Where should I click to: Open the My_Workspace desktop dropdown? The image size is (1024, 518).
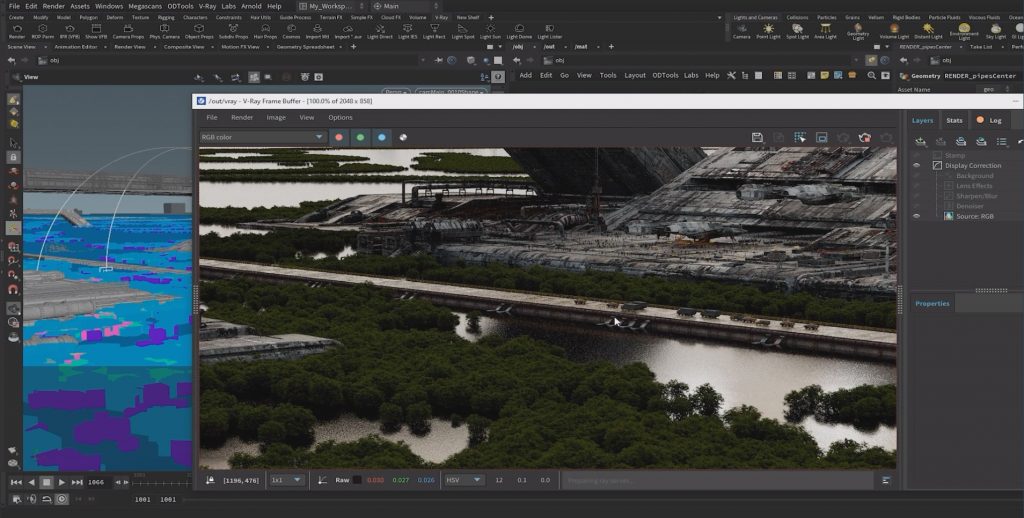332,6
